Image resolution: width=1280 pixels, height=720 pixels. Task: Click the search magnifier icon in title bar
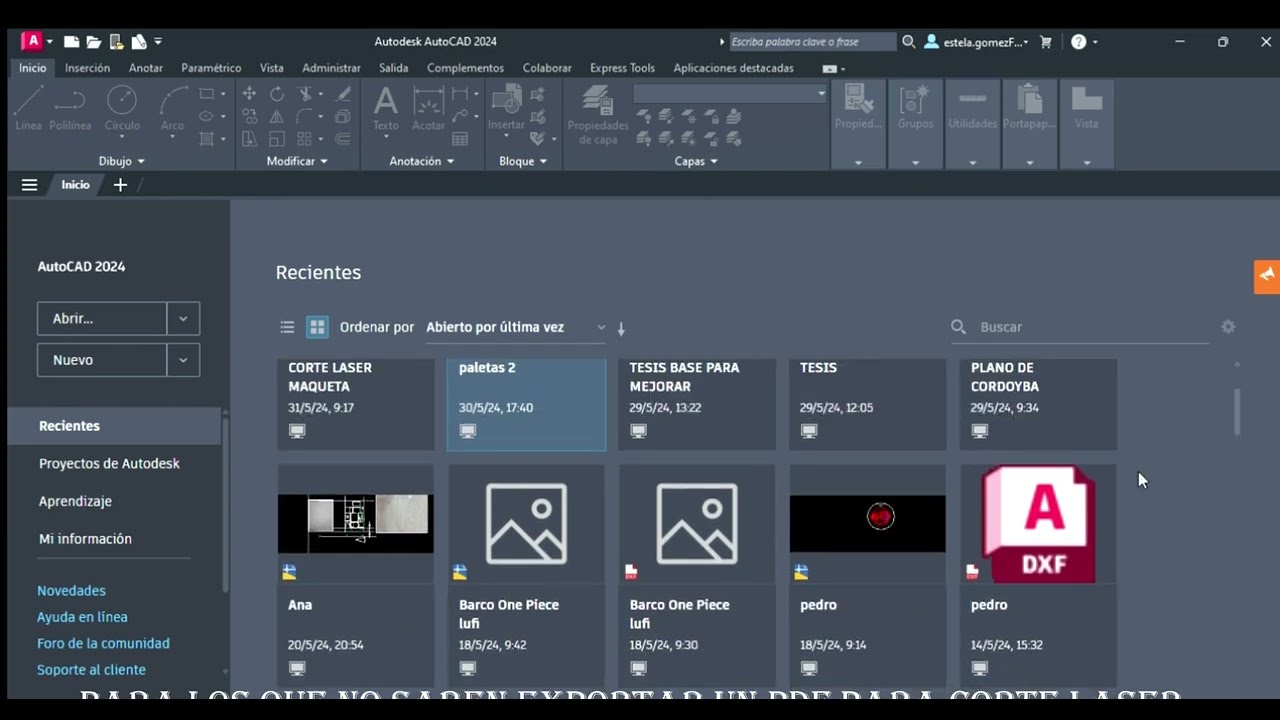(909, 42)
